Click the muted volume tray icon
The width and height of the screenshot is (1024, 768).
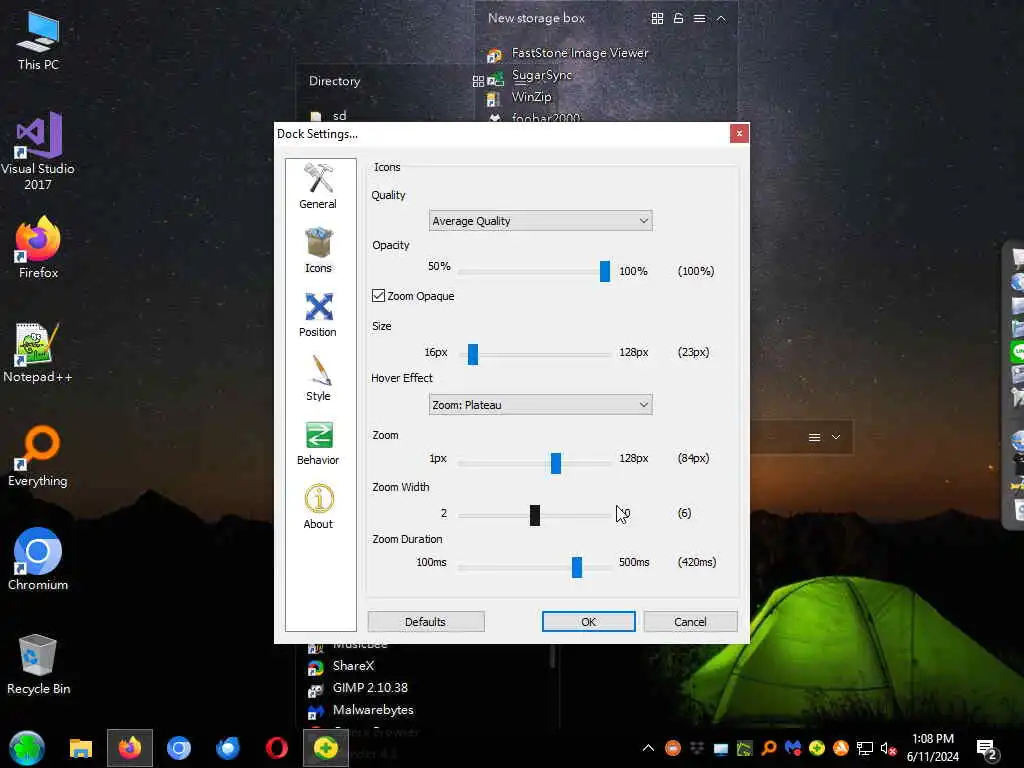(x=888, y=748)
